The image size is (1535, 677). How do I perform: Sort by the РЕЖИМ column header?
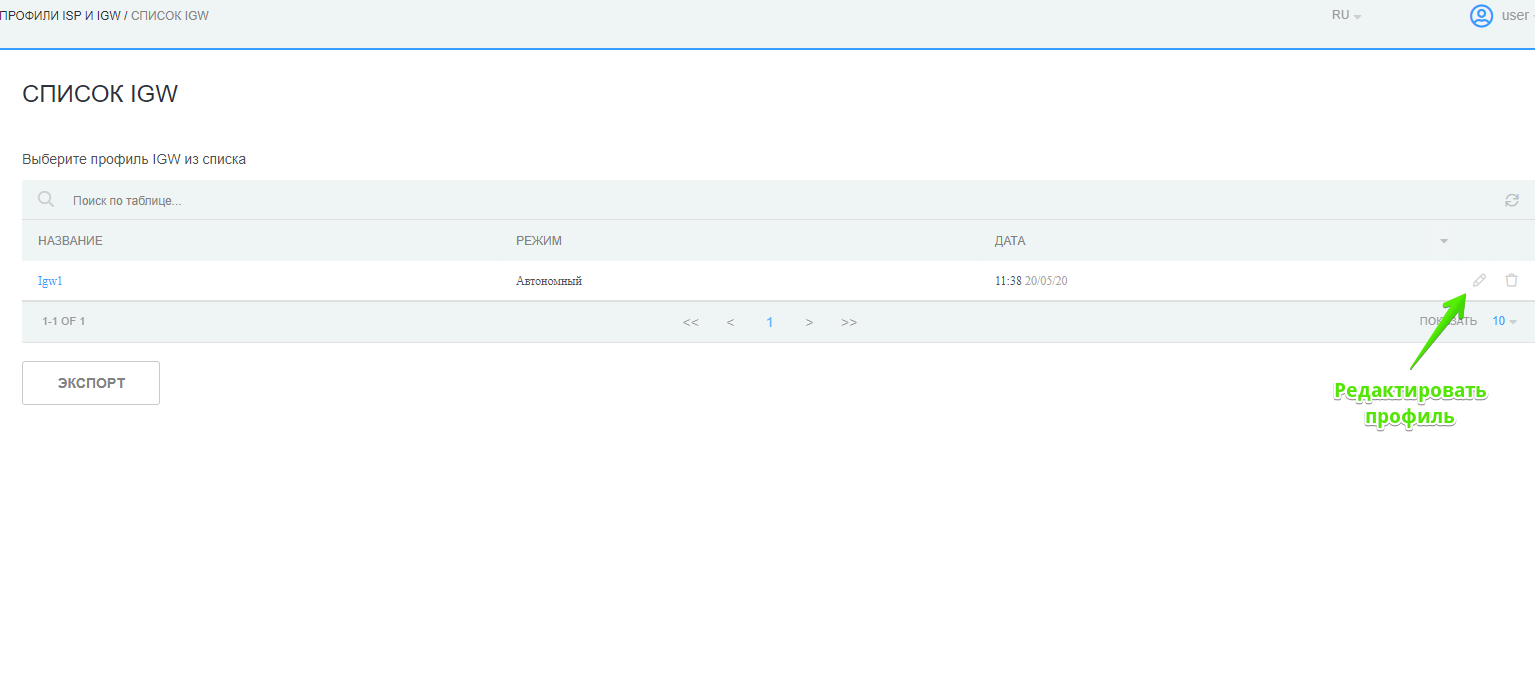click(x=539, y=241)
